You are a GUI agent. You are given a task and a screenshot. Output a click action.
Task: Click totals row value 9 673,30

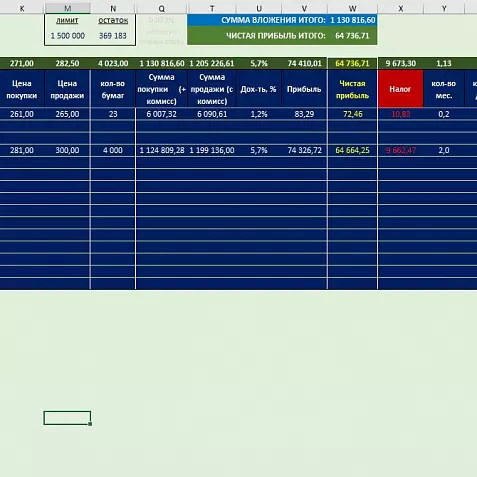point(401,63)
